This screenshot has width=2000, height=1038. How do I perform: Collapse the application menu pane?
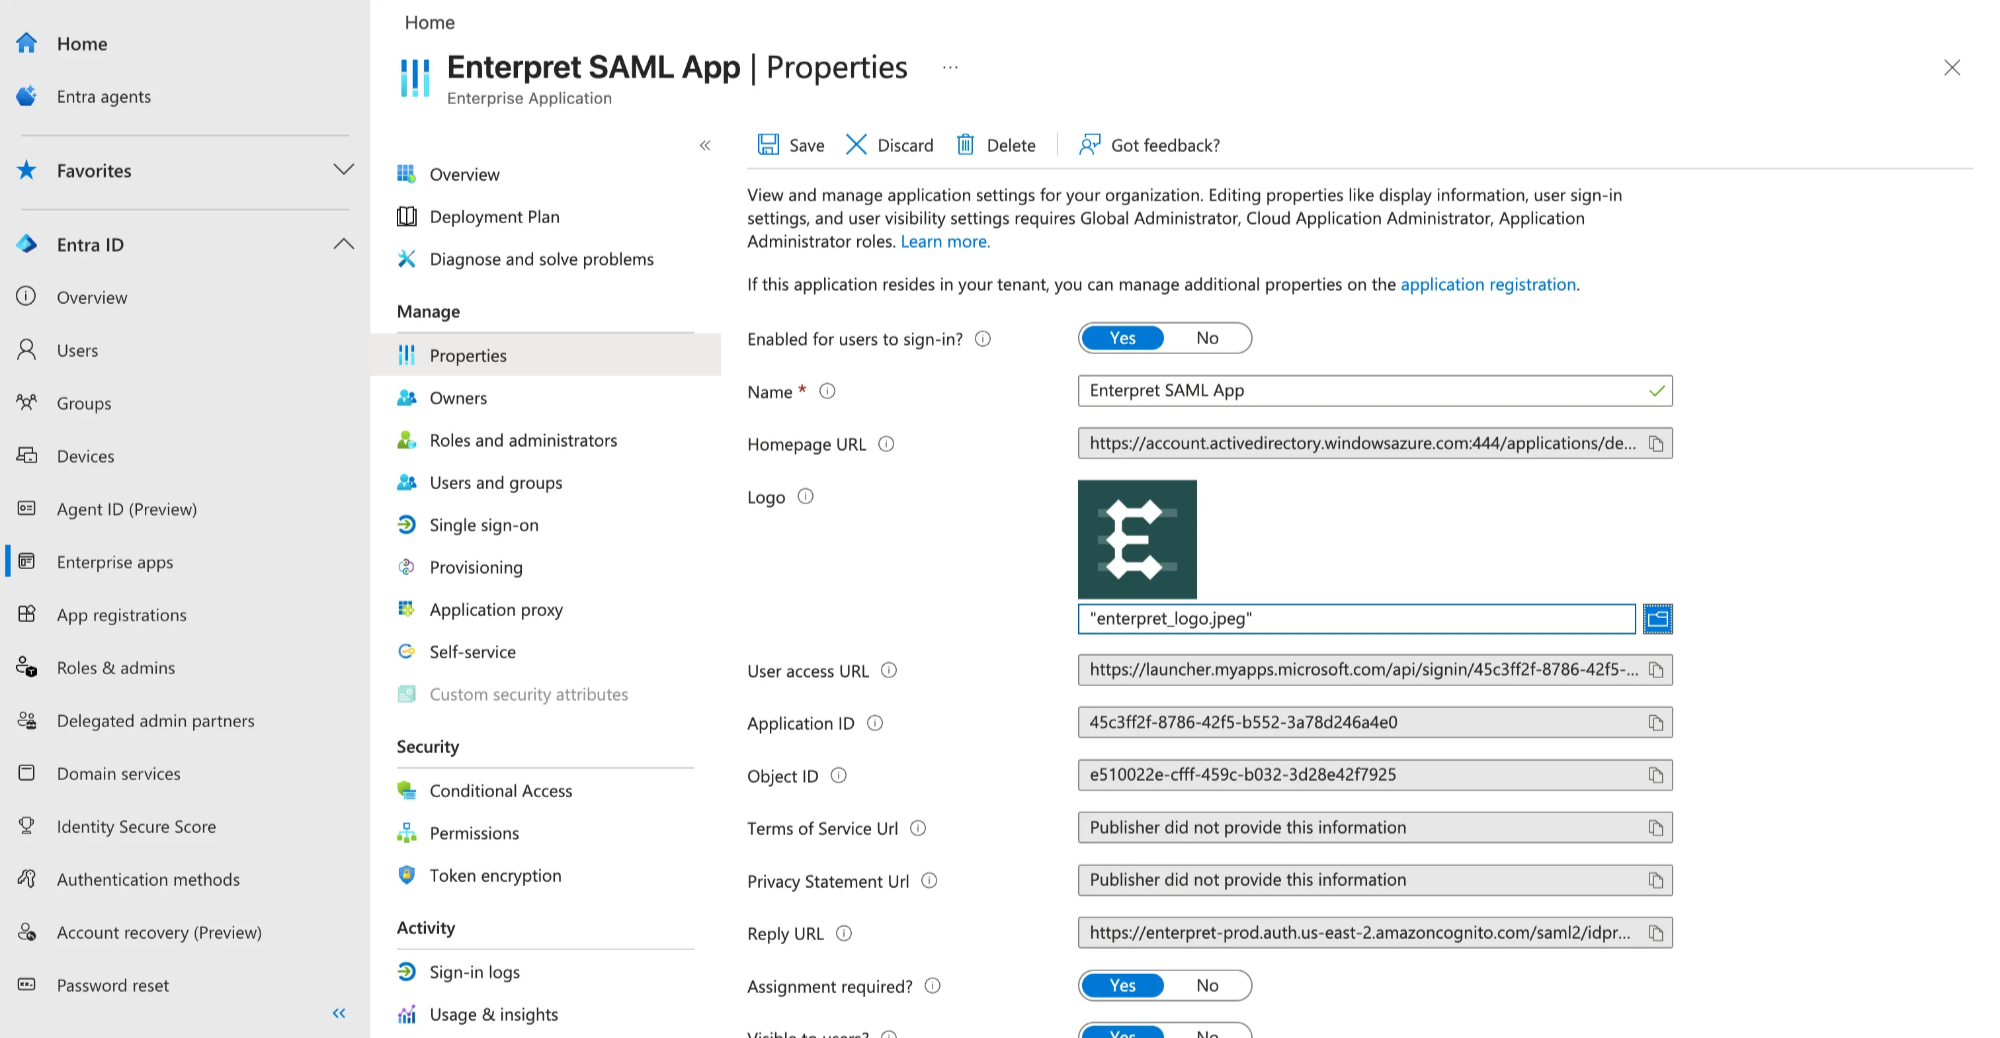[705, 145]
